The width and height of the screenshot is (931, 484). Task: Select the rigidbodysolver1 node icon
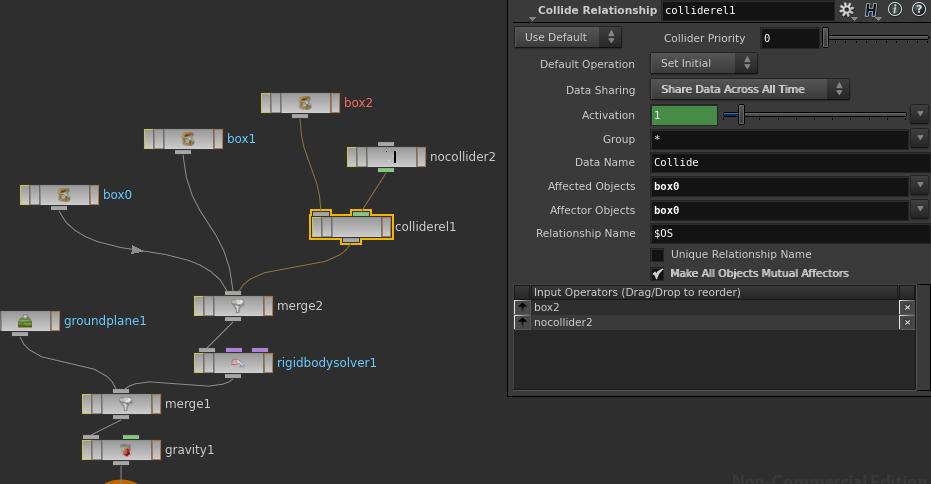237,363
